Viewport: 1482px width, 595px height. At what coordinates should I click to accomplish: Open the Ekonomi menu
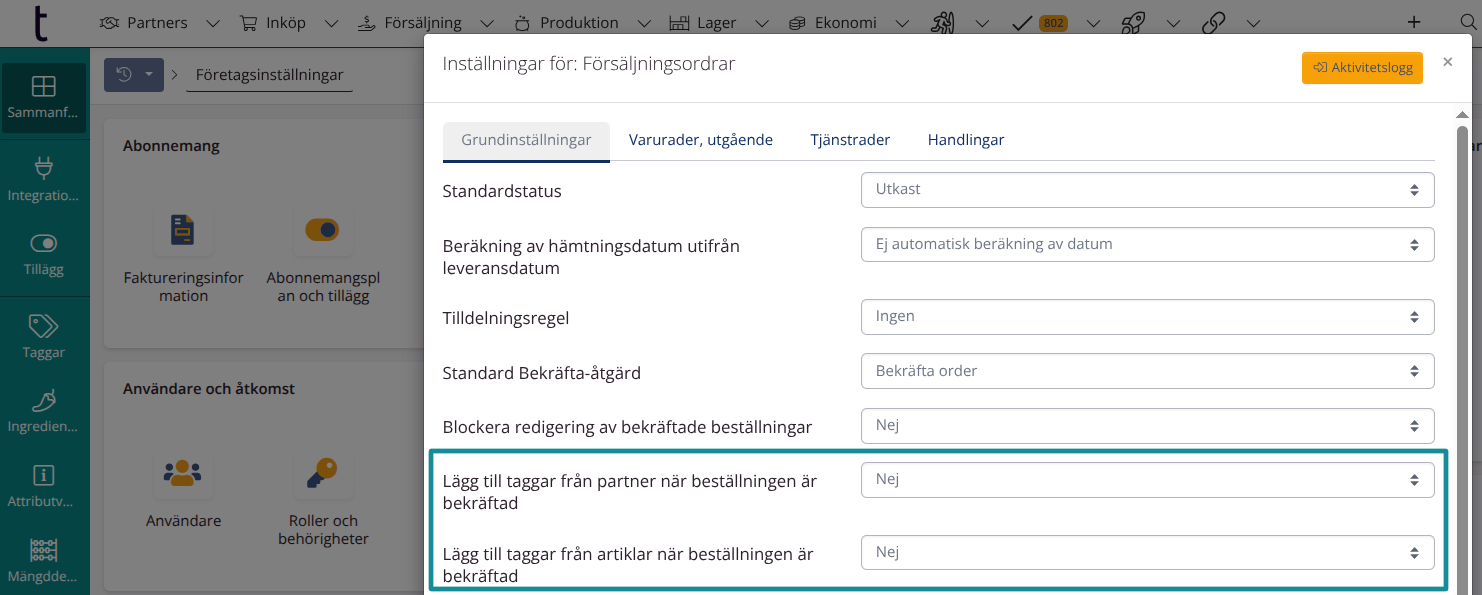[844, 22]
